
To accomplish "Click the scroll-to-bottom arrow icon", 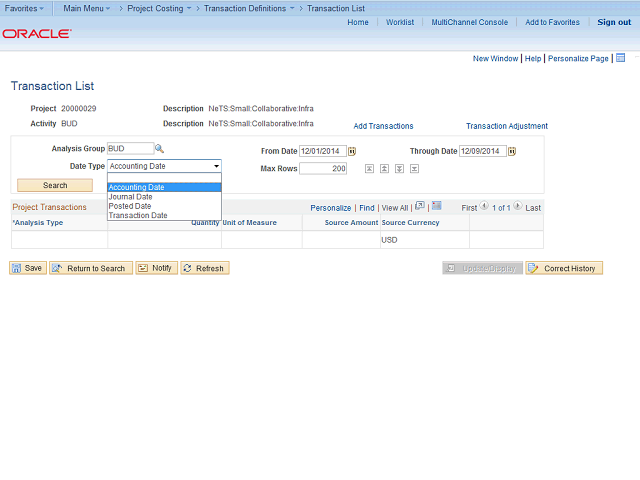I will [415, 169].
